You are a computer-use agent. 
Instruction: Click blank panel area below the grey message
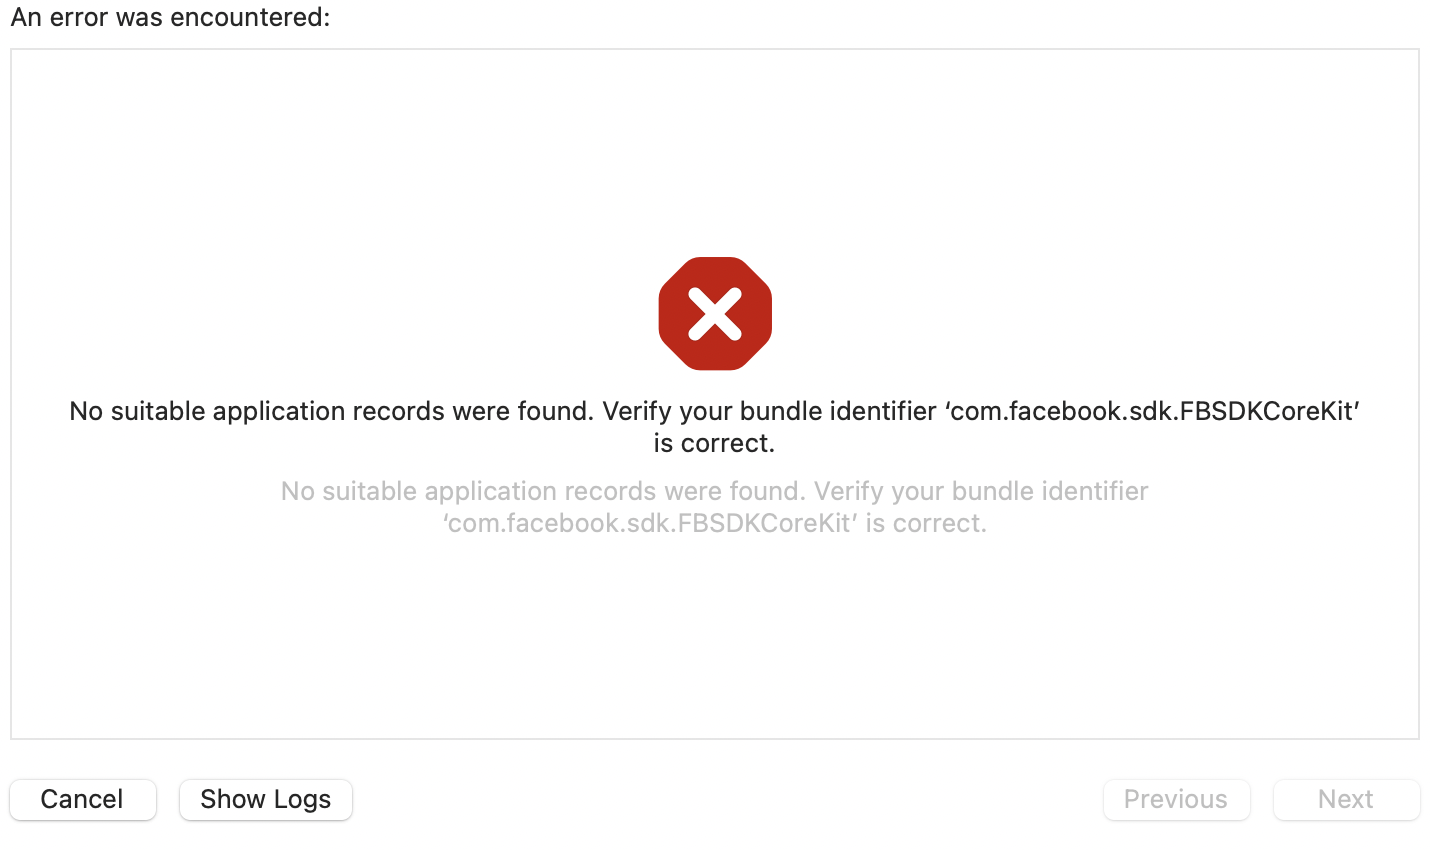click(x=715, y=640)
